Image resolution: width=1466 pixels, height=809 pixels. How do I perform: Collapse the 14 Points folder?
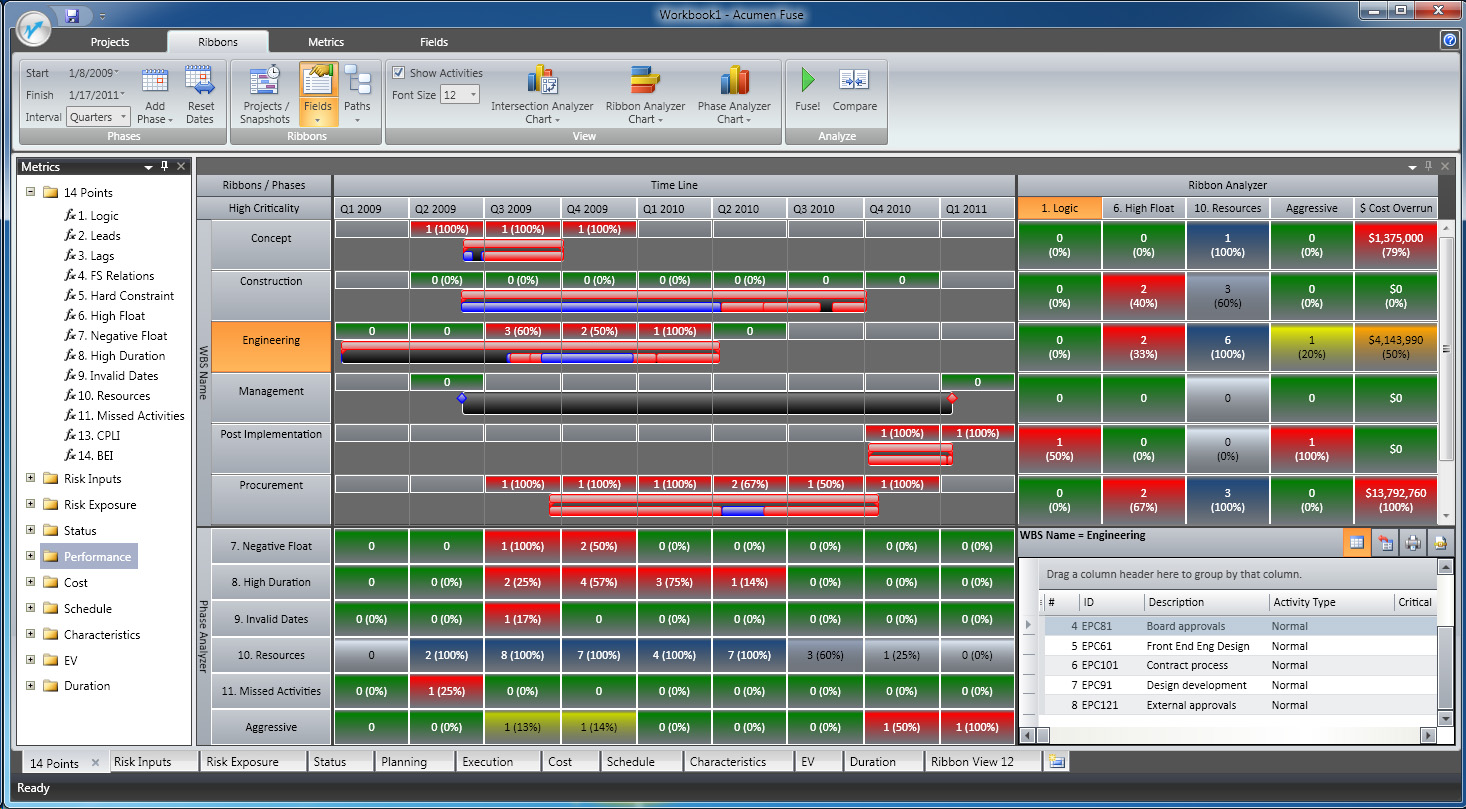[31, 192]
